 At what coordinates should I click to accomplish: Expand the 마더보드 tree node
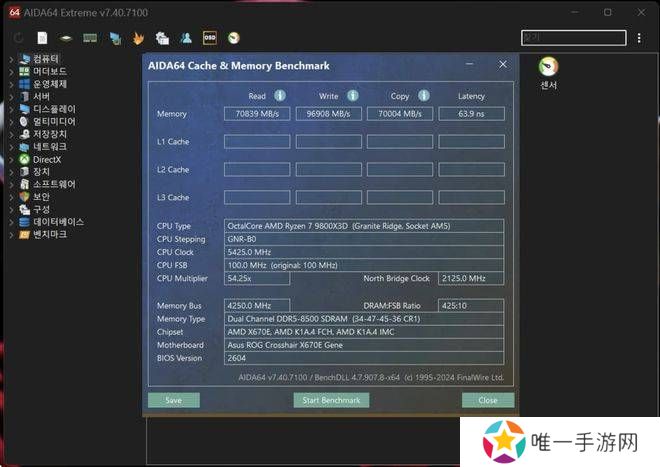tap(11, 72)
